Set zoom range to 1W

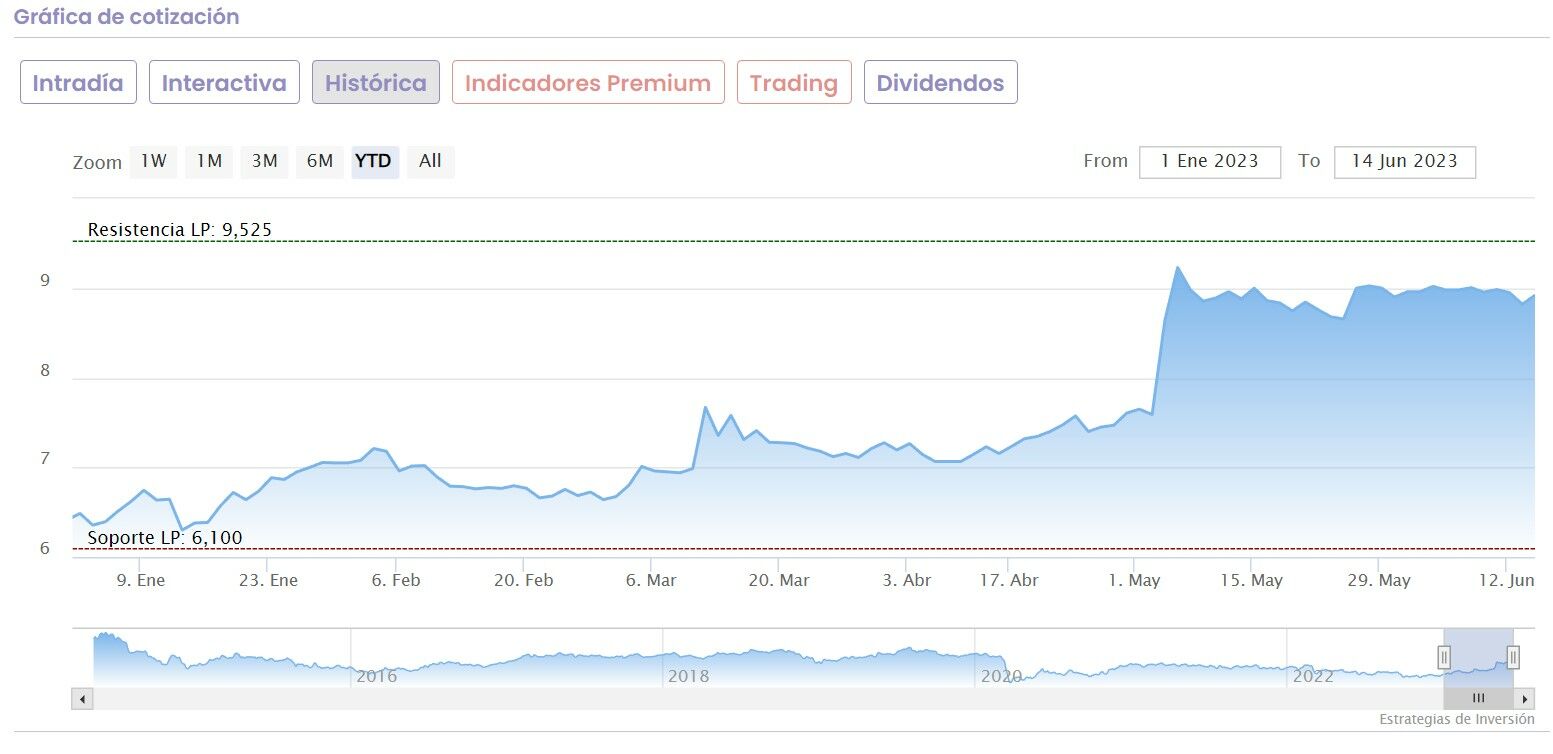pos(153,162)
